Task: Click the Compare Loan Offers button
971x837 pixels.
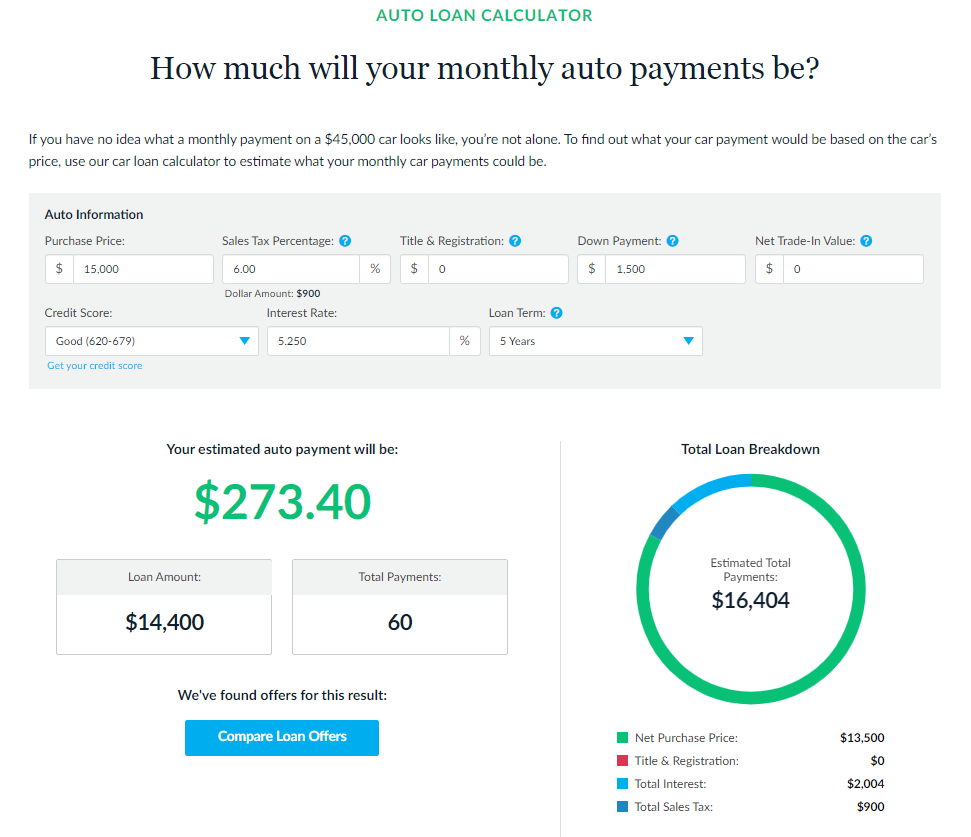Action: (x=282, y=737)
